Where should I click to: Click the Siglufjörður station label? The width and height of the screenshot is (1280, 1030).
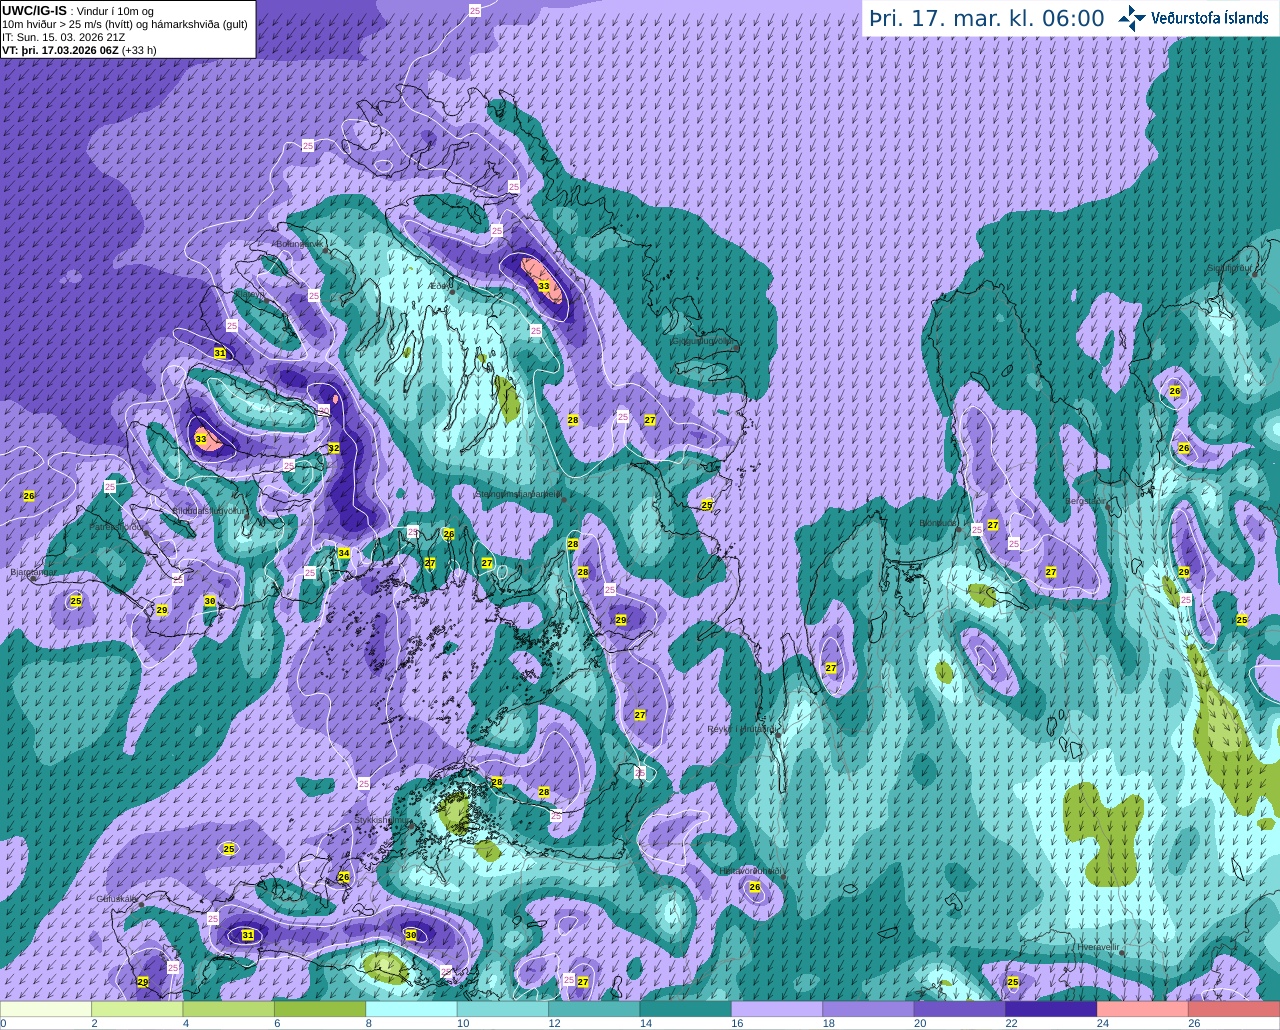tap(1229, 268)
